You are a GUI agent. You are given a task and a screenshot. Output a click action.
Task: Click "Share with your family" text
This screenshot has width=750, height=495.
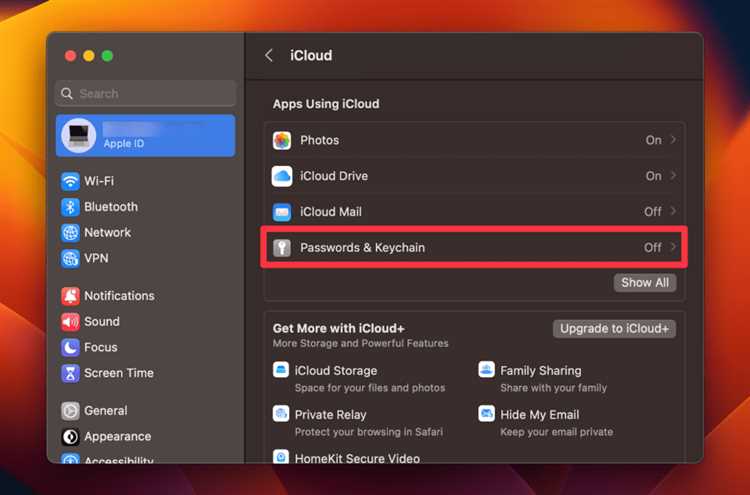point(553,388)
